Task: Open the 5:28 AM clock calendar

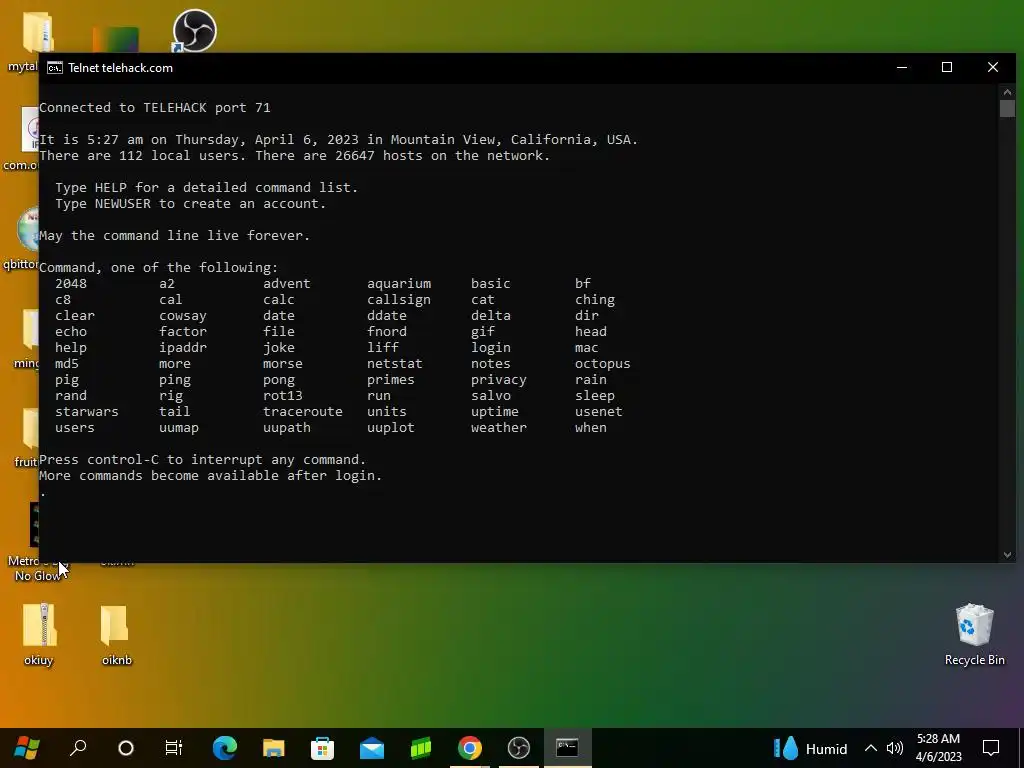Action: tap(938, 748)
